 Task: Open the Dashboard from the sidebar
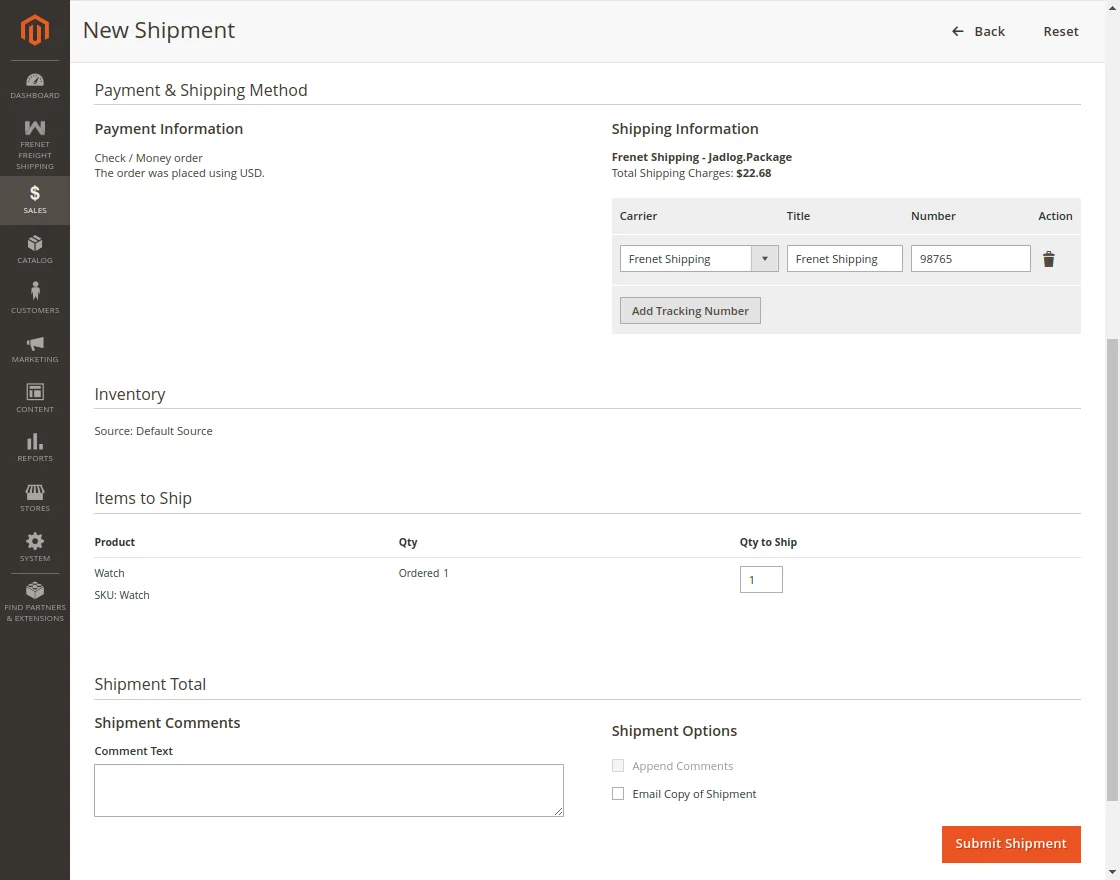point(35,85)
